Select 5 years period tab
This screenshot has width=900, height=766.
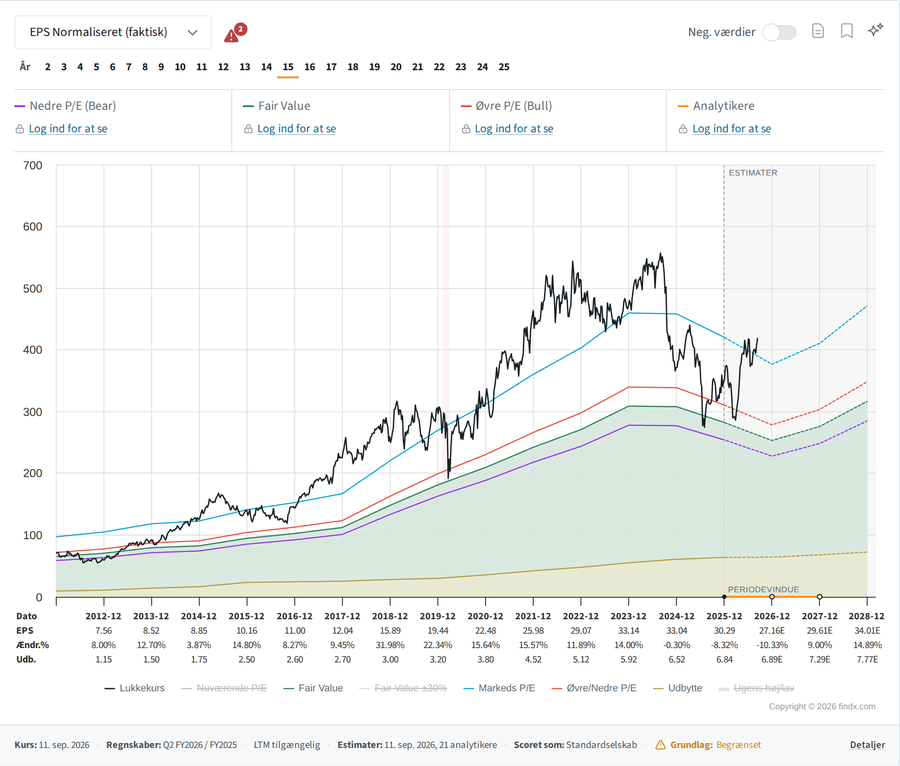pos(96,67)
